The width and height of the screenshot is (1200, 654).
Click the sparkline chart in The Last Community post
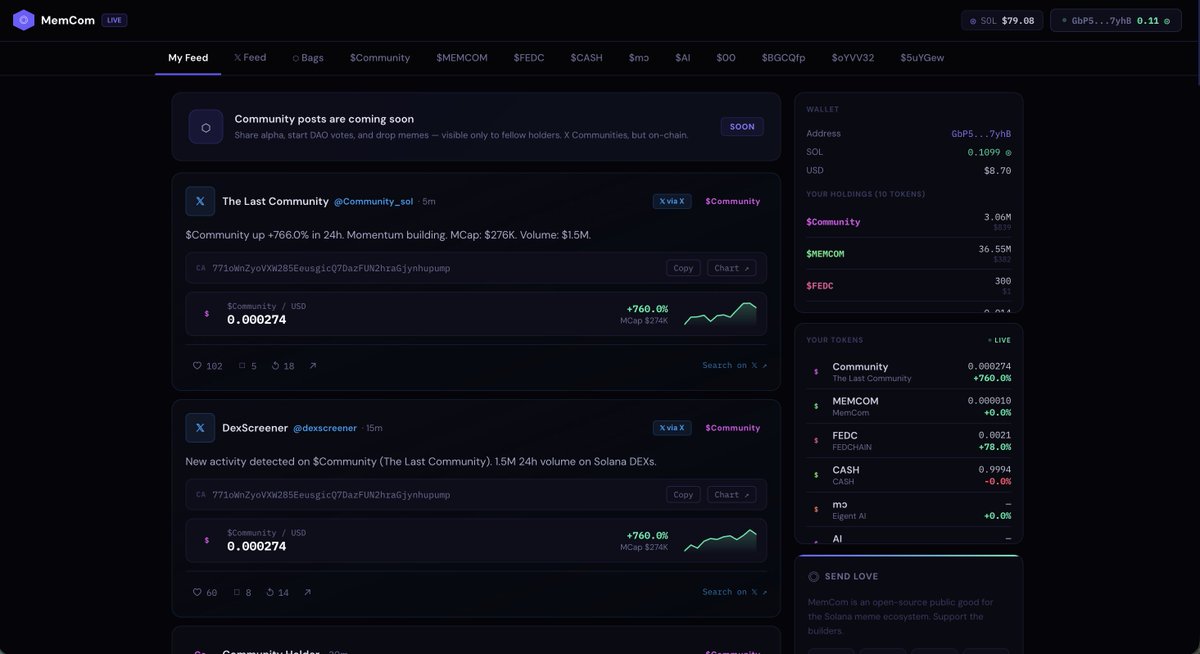[720, 314]
